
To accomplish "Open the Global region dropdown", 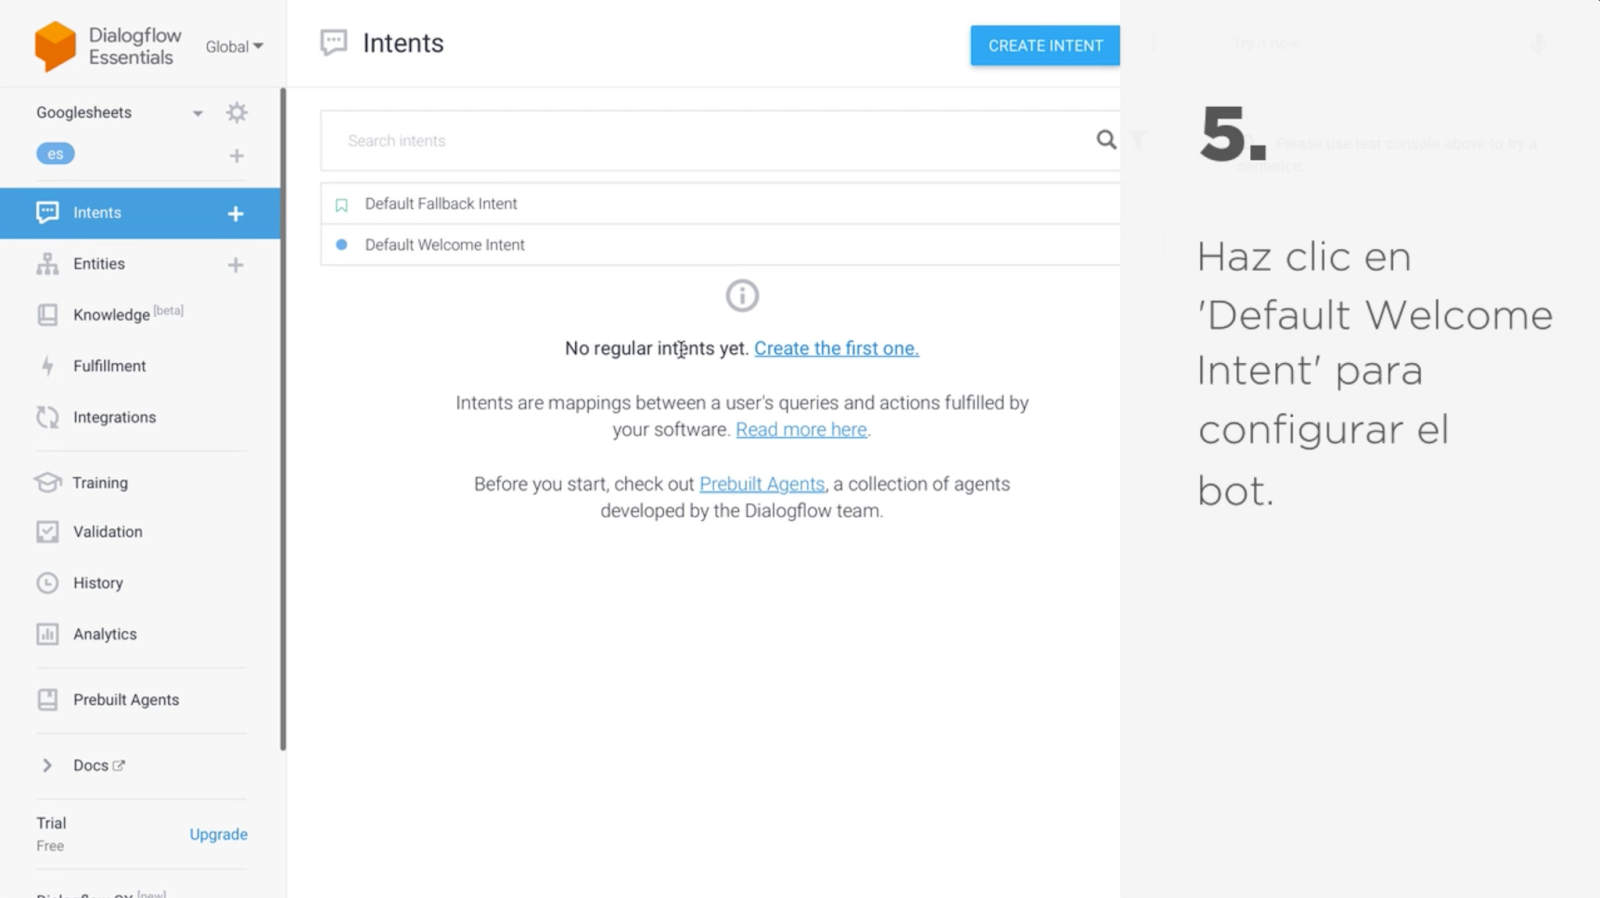I will pos(234,47).
